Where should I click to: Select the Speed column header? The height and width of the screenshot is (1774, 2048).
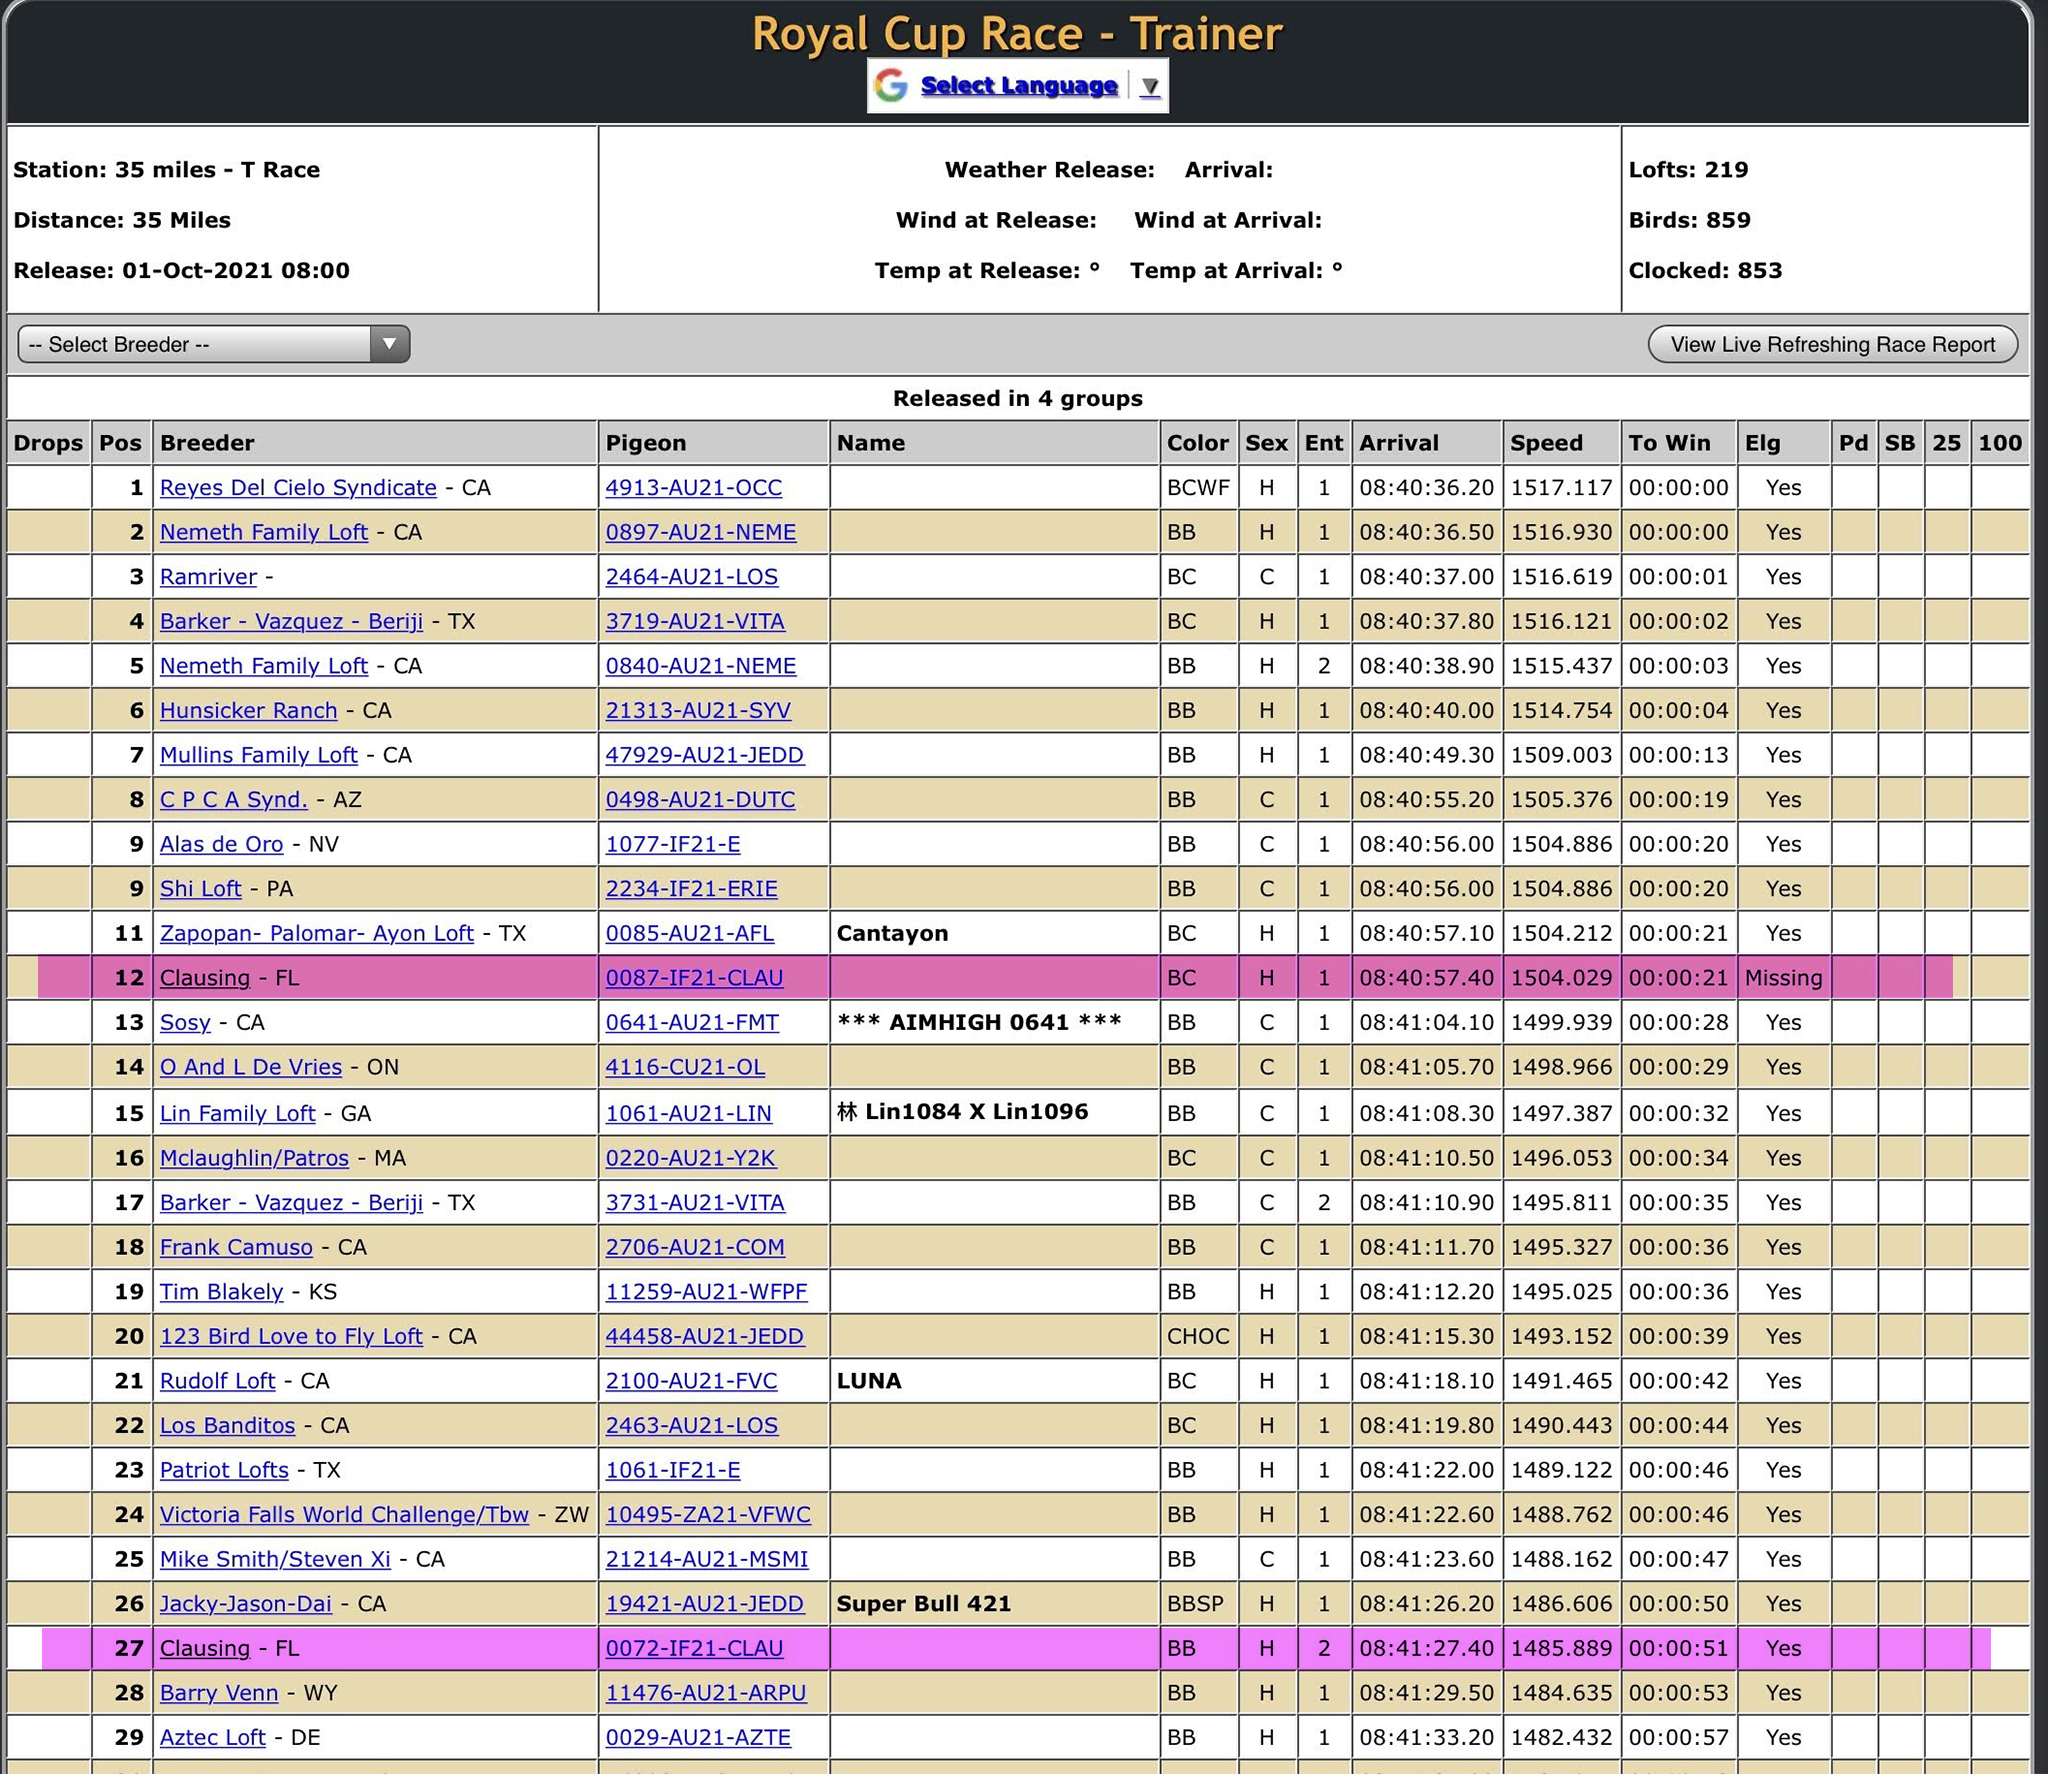1546,443
